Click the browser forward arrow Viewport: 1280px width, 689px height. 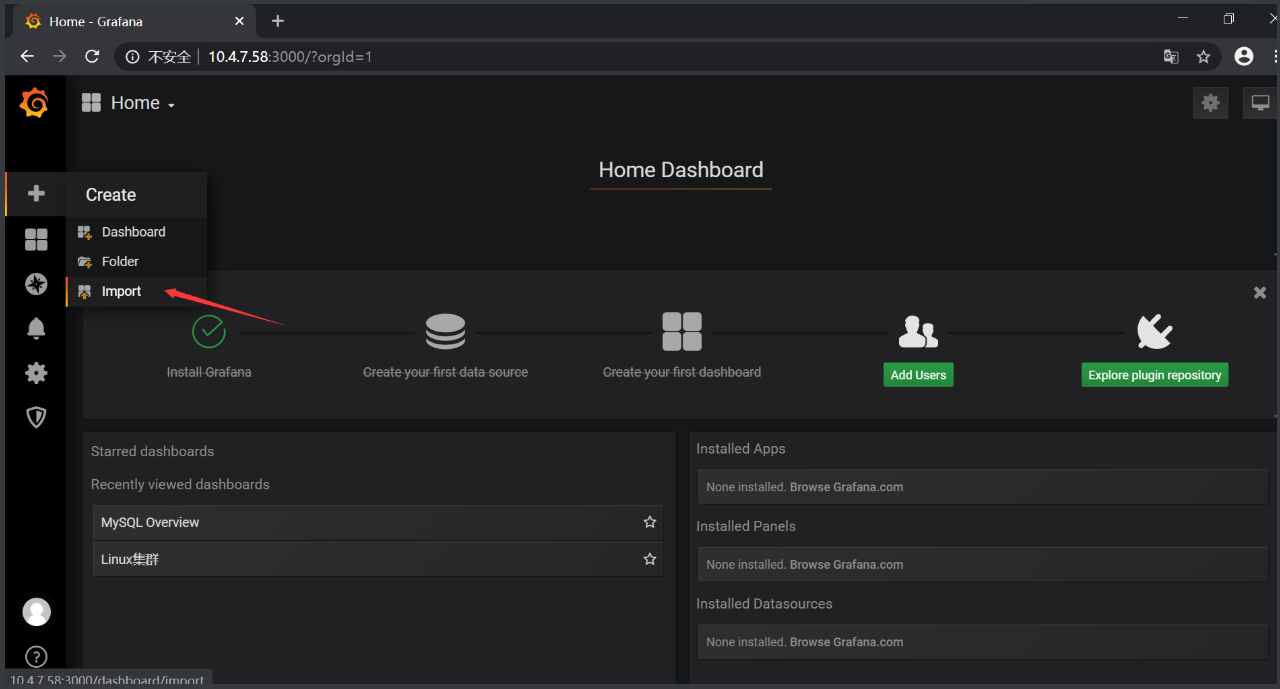coord(60,57)
